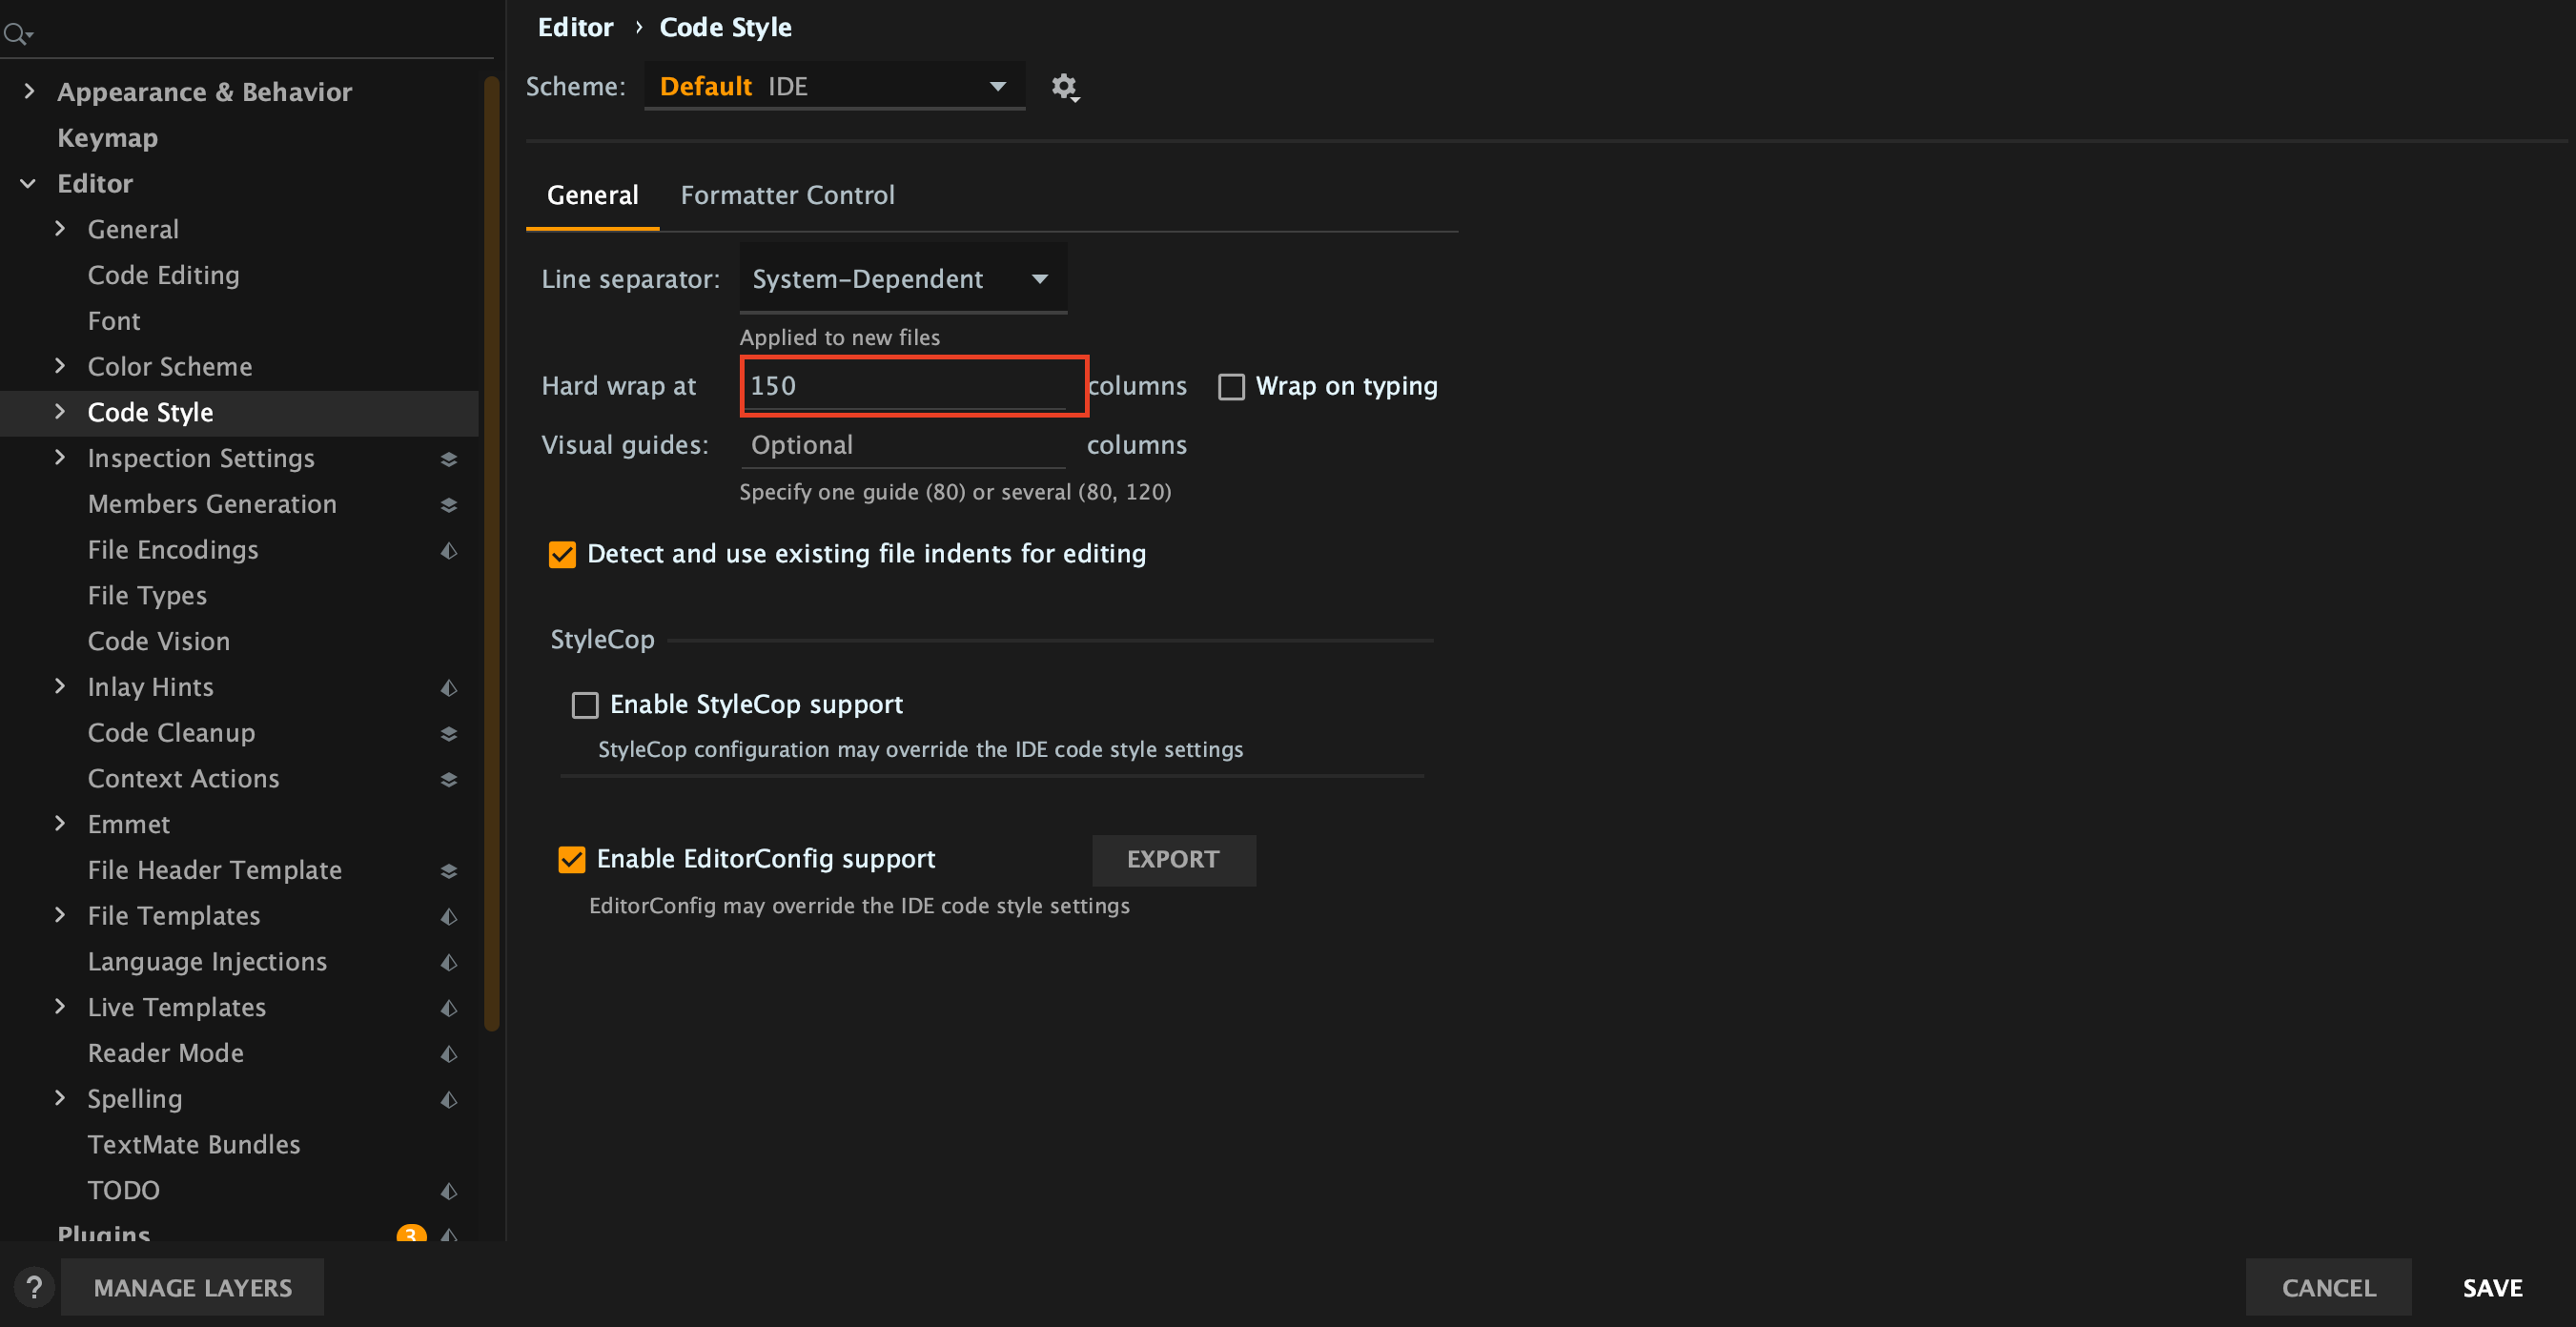Click layer icon next to File Encodings
This screenshot has height=1327, width=2576.
[449, 551]
